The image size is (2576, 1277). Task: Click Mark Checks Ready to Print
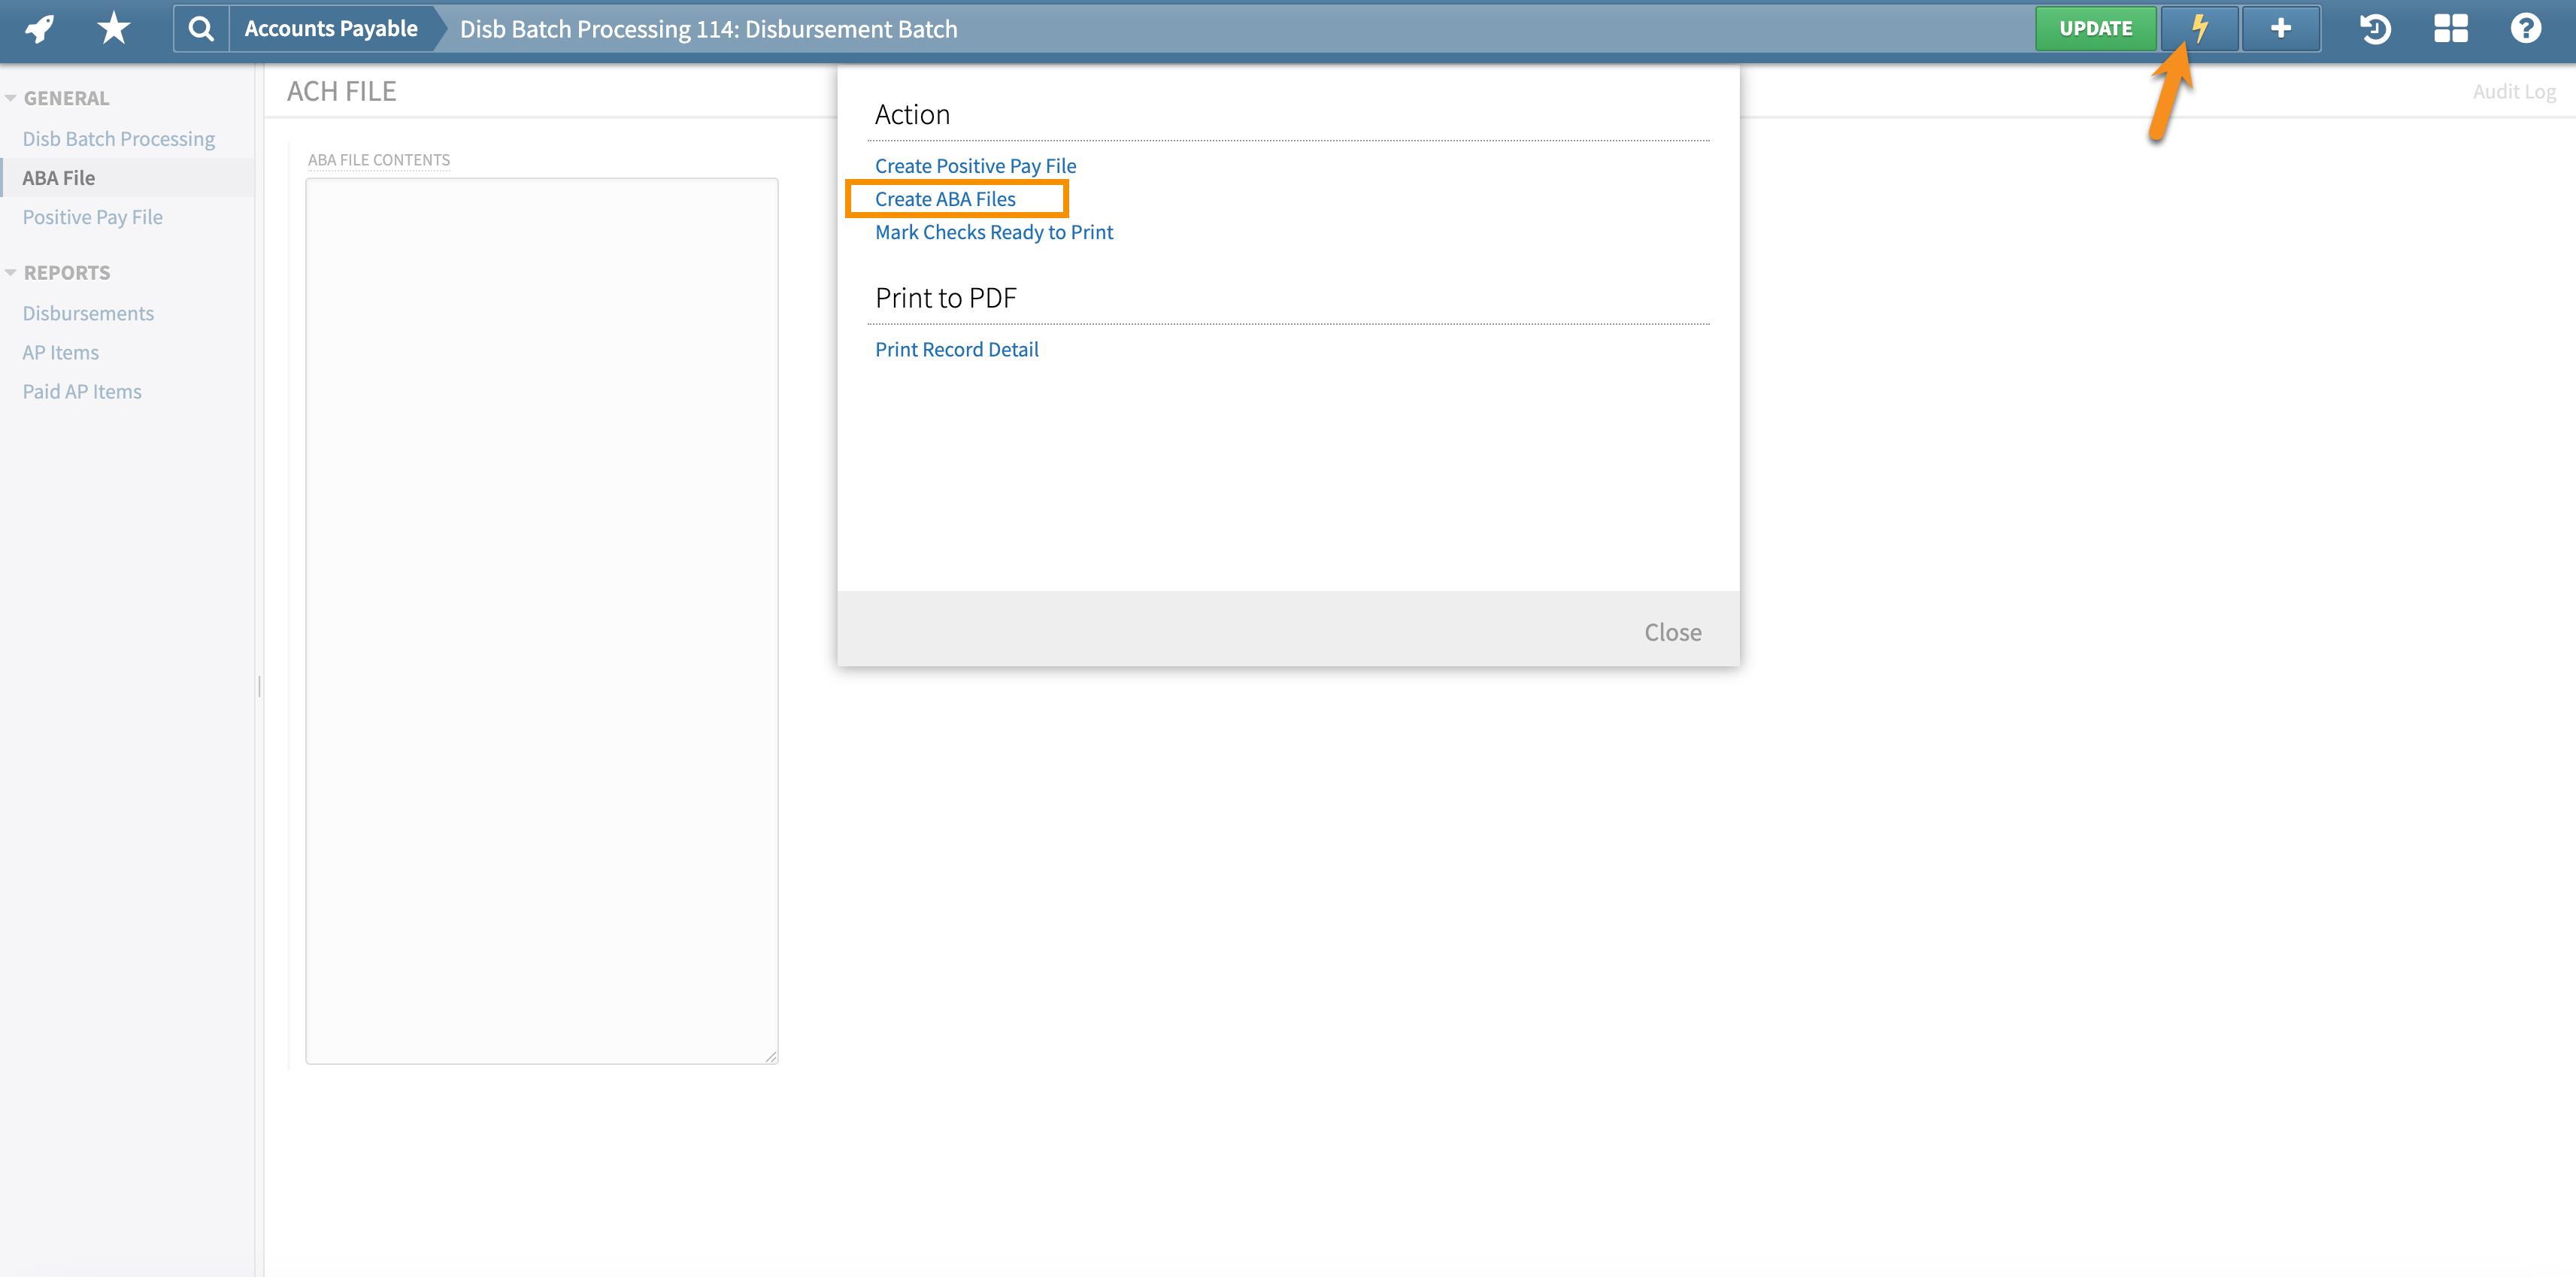pyautogui.click(x=994, y=232)
